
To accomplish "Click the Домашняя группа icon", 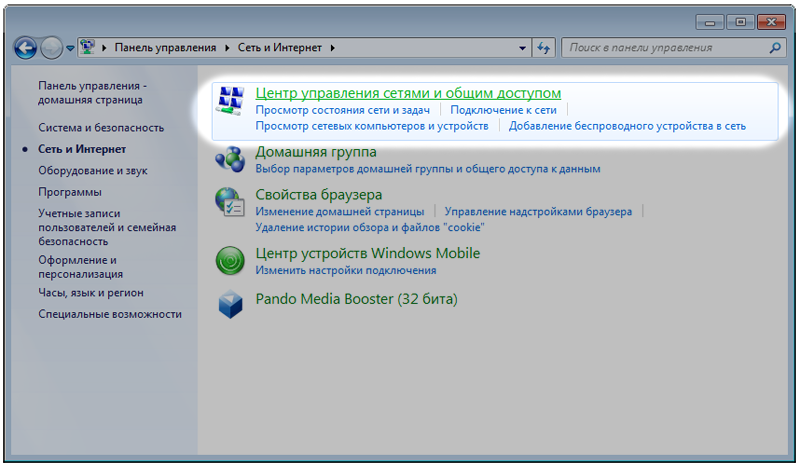I will 231,159.
